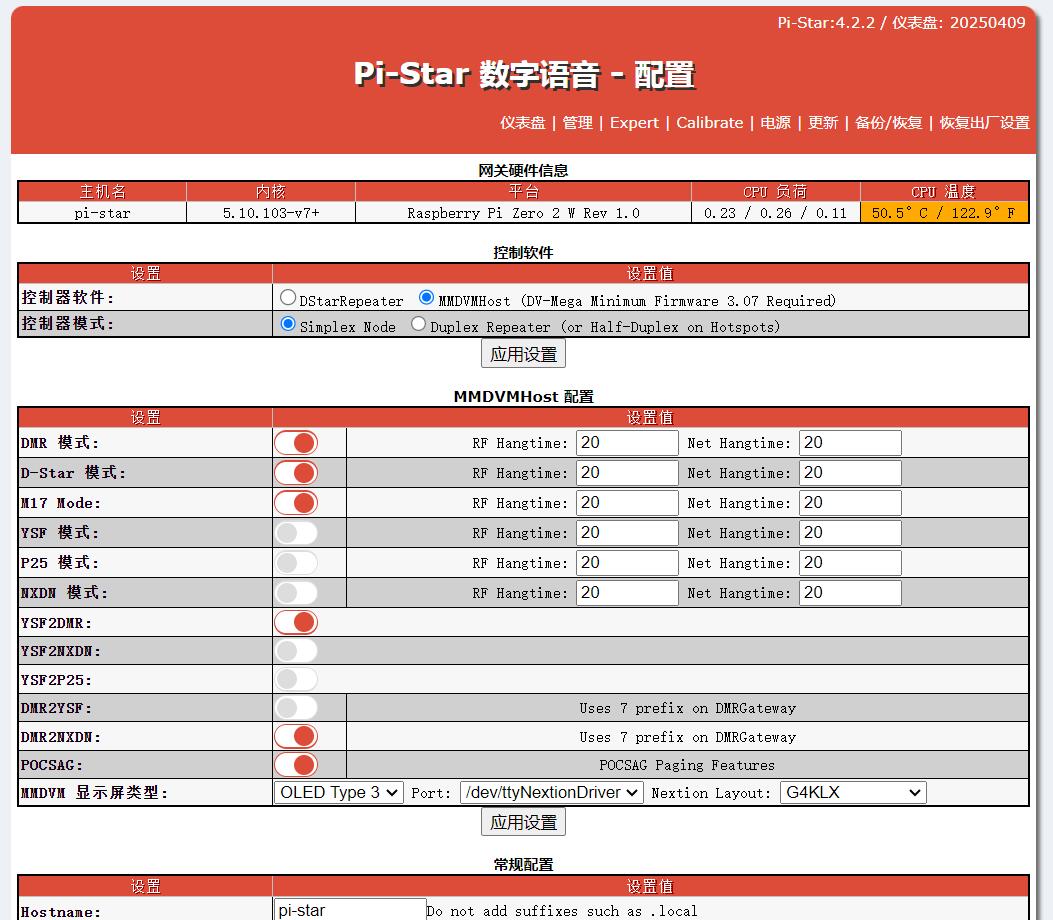Turn on the NXDN mode toggle

(296, 593)
